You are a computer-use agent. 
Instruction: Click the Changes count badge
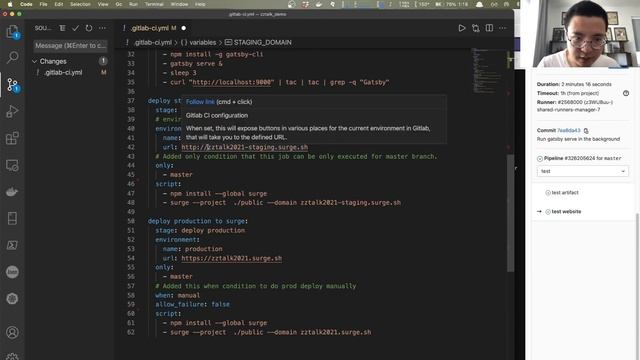103,61
